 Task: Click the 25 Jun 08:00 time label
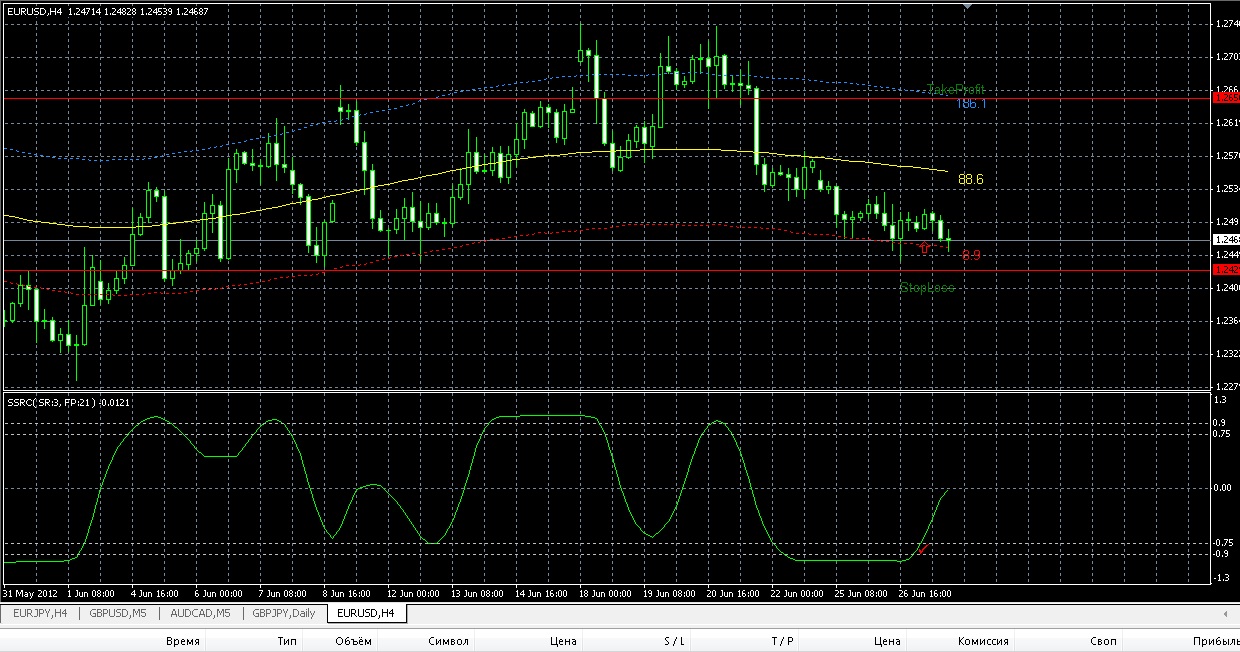863,592
